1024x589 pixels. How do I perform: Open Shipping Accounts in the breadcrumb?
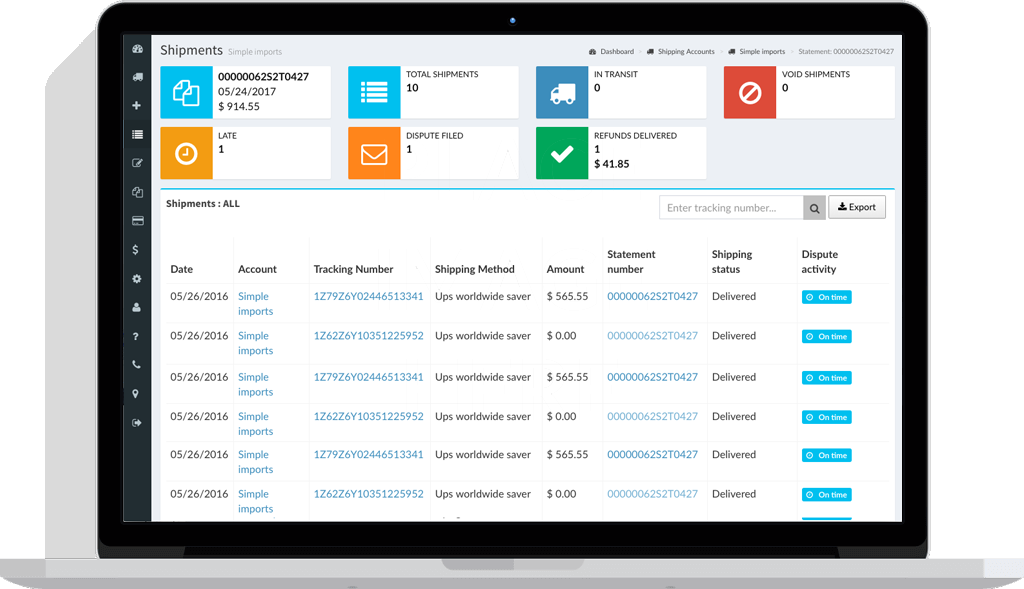(685, 51)
